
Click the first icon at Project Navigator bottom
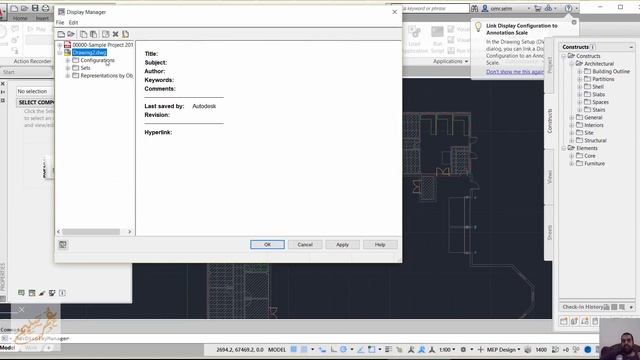click(564, 321)
